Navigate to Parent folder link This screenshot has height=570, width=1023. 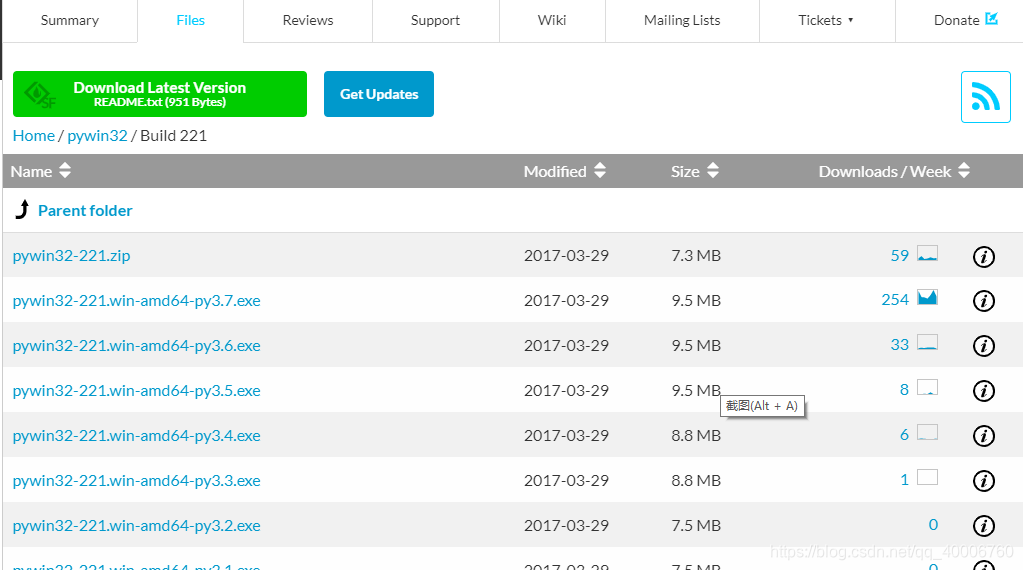pos(85,211)
